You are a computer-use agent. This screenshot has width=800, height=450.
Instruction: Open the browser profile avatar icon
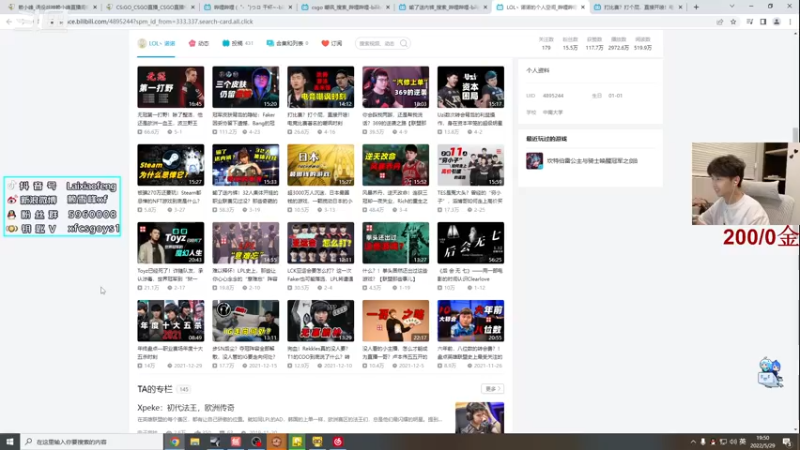[x=777, y=22]
